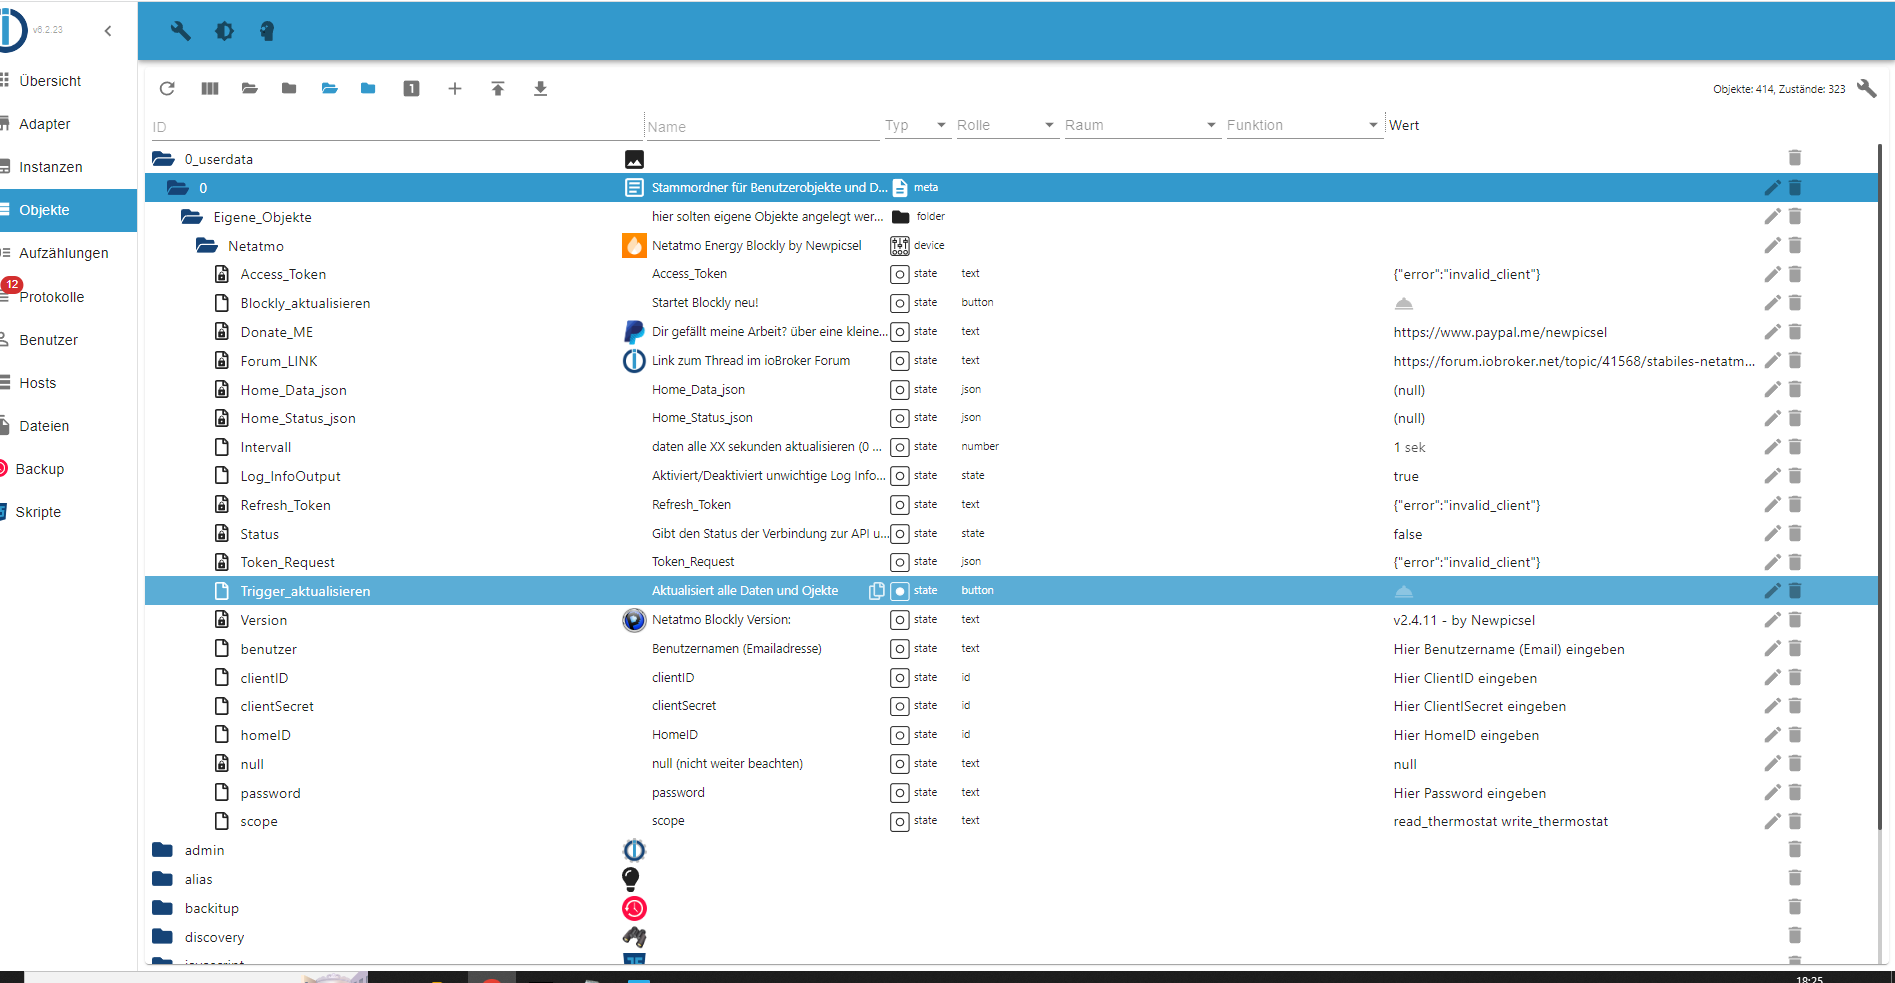Toggle the expand-level one icon
The width and height of the screenshot is (1895, 983).
click(411, 89)
